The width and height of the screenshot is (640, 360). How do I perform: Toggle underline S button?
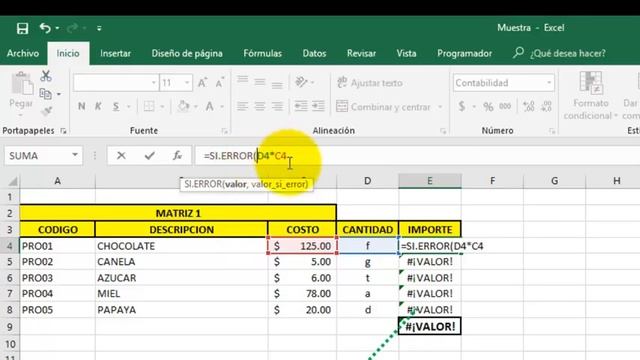[116, 107]
